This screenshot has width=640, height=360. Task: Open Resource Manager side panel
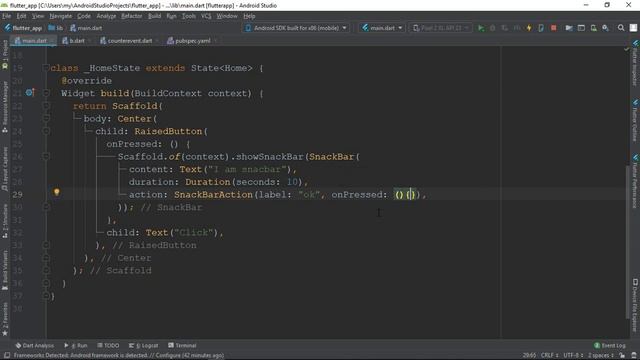tap(5, 107)
